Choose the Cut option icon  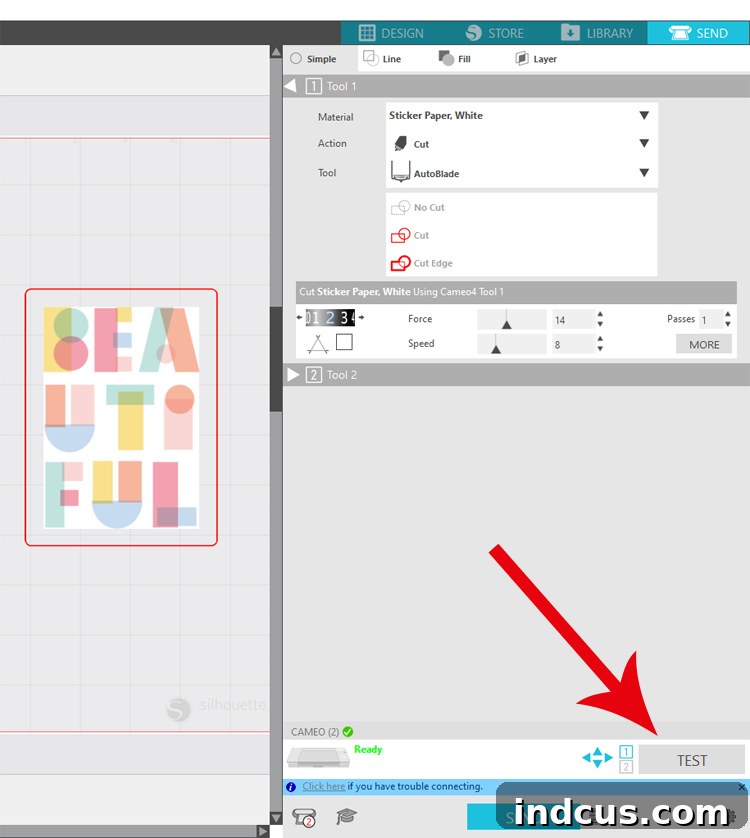click(400, 235)
